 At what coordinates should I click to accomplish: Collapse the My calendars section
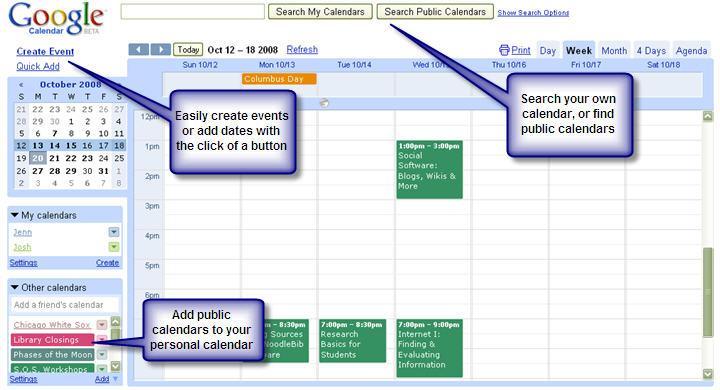pyautogui.click(x=15, y=215)
